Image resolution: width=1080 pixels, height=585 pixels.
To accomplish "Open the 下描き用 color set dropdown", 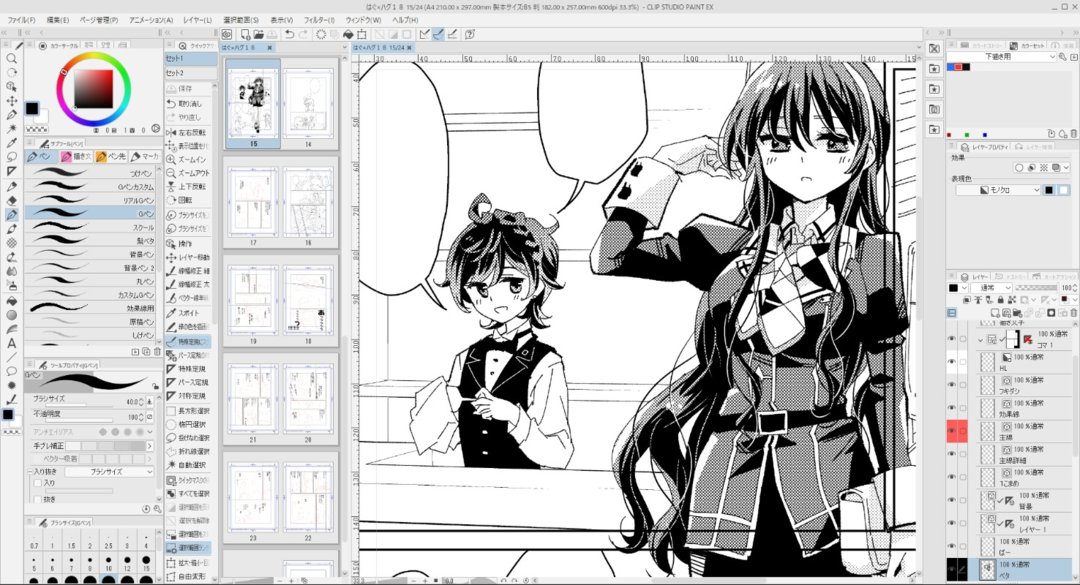I will [1002, 57].
